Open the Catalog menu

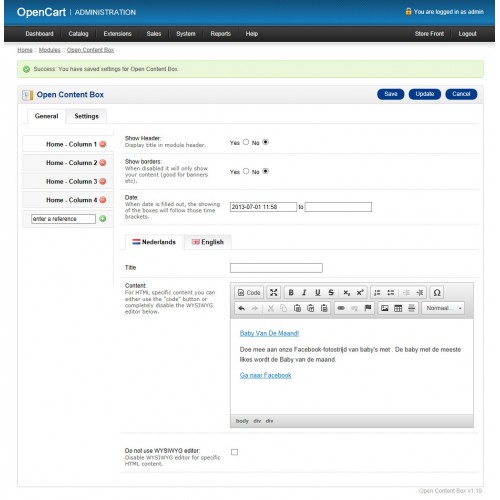tap(78, 34)
